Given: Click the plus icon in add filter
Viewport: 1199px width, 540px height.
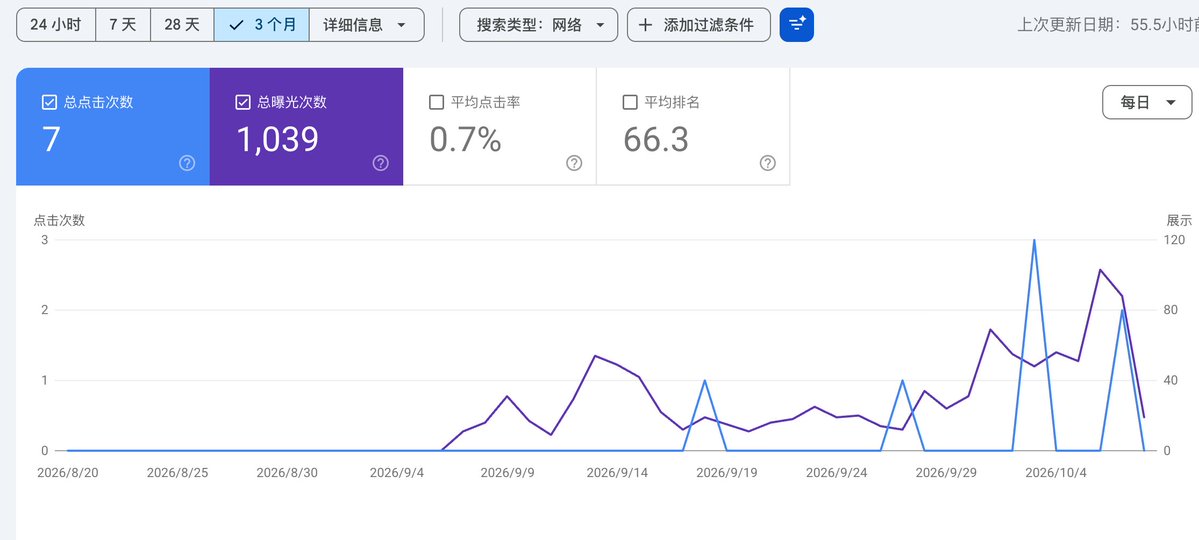Looking at the screenshot, I should coord(645,24).
